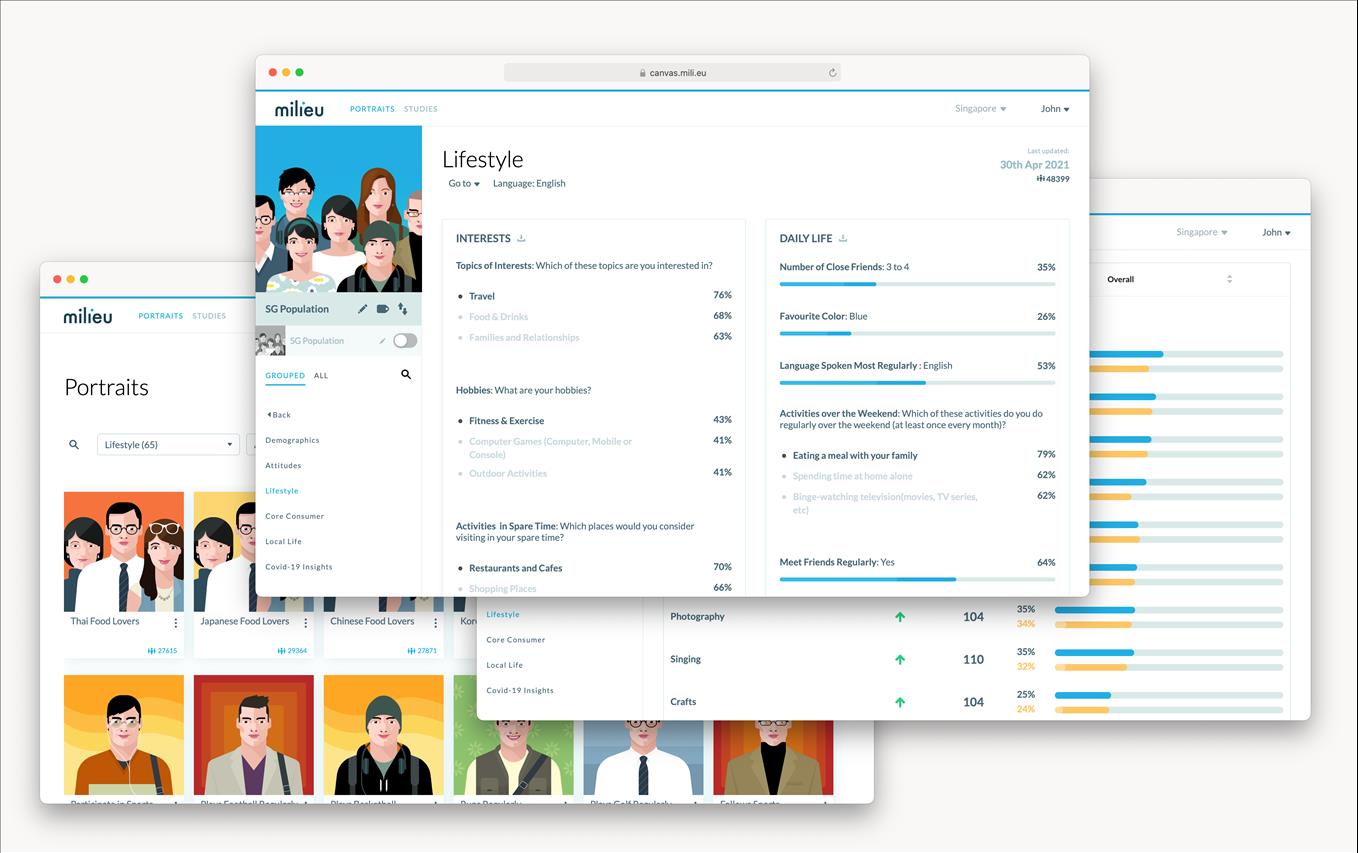This screenshot has height=853, width=1358.
Task: Click the large pencil icon beside SG Population
Action: 362,309
